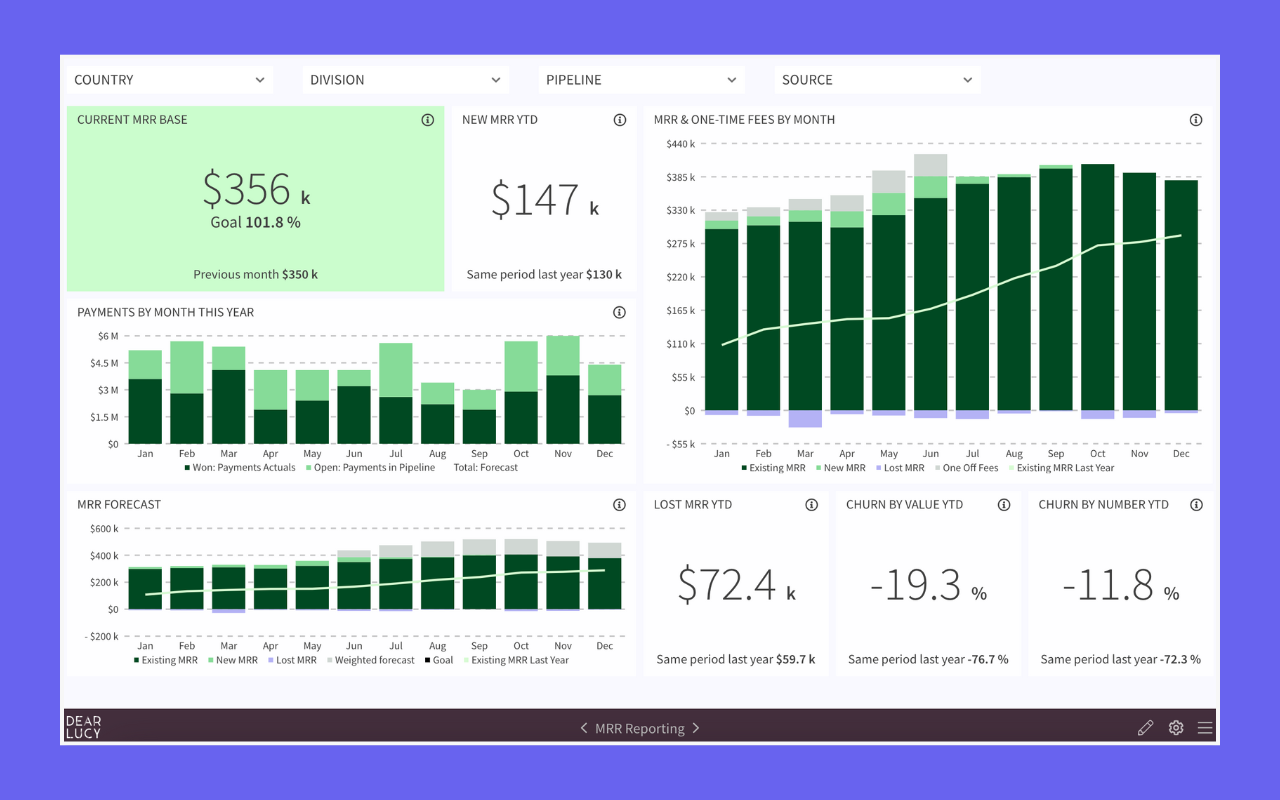Open the MRR Forecast info tooltip
This screenshot has width=1280, height=800.
point(619,504)
